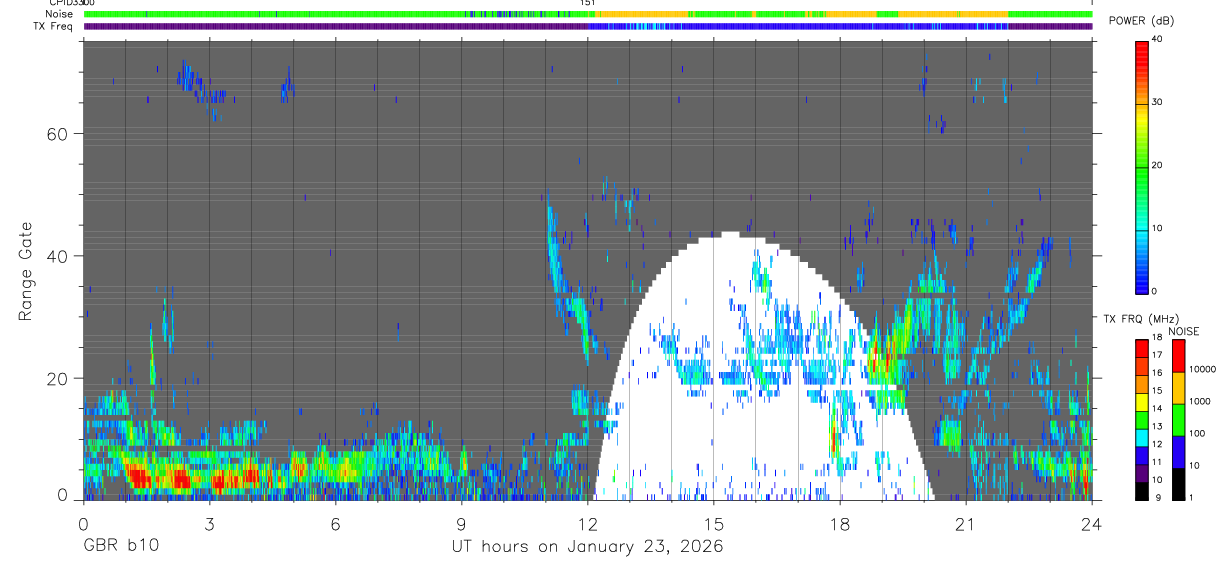1228x567 pixels.
Task: Click the yellow 14–15 MHz block in the TX FRQ legend
Action: [1142, 402]
